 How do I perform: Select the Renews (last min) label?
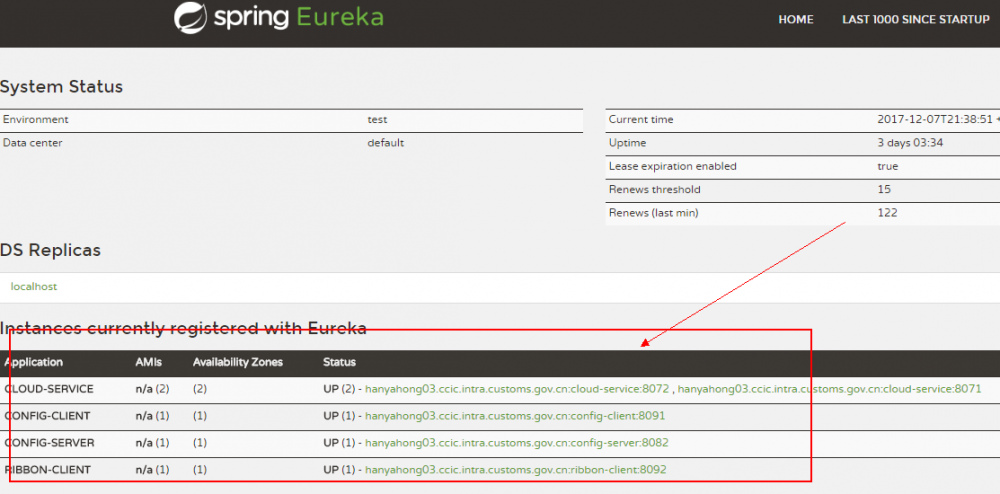coord(654,213)
